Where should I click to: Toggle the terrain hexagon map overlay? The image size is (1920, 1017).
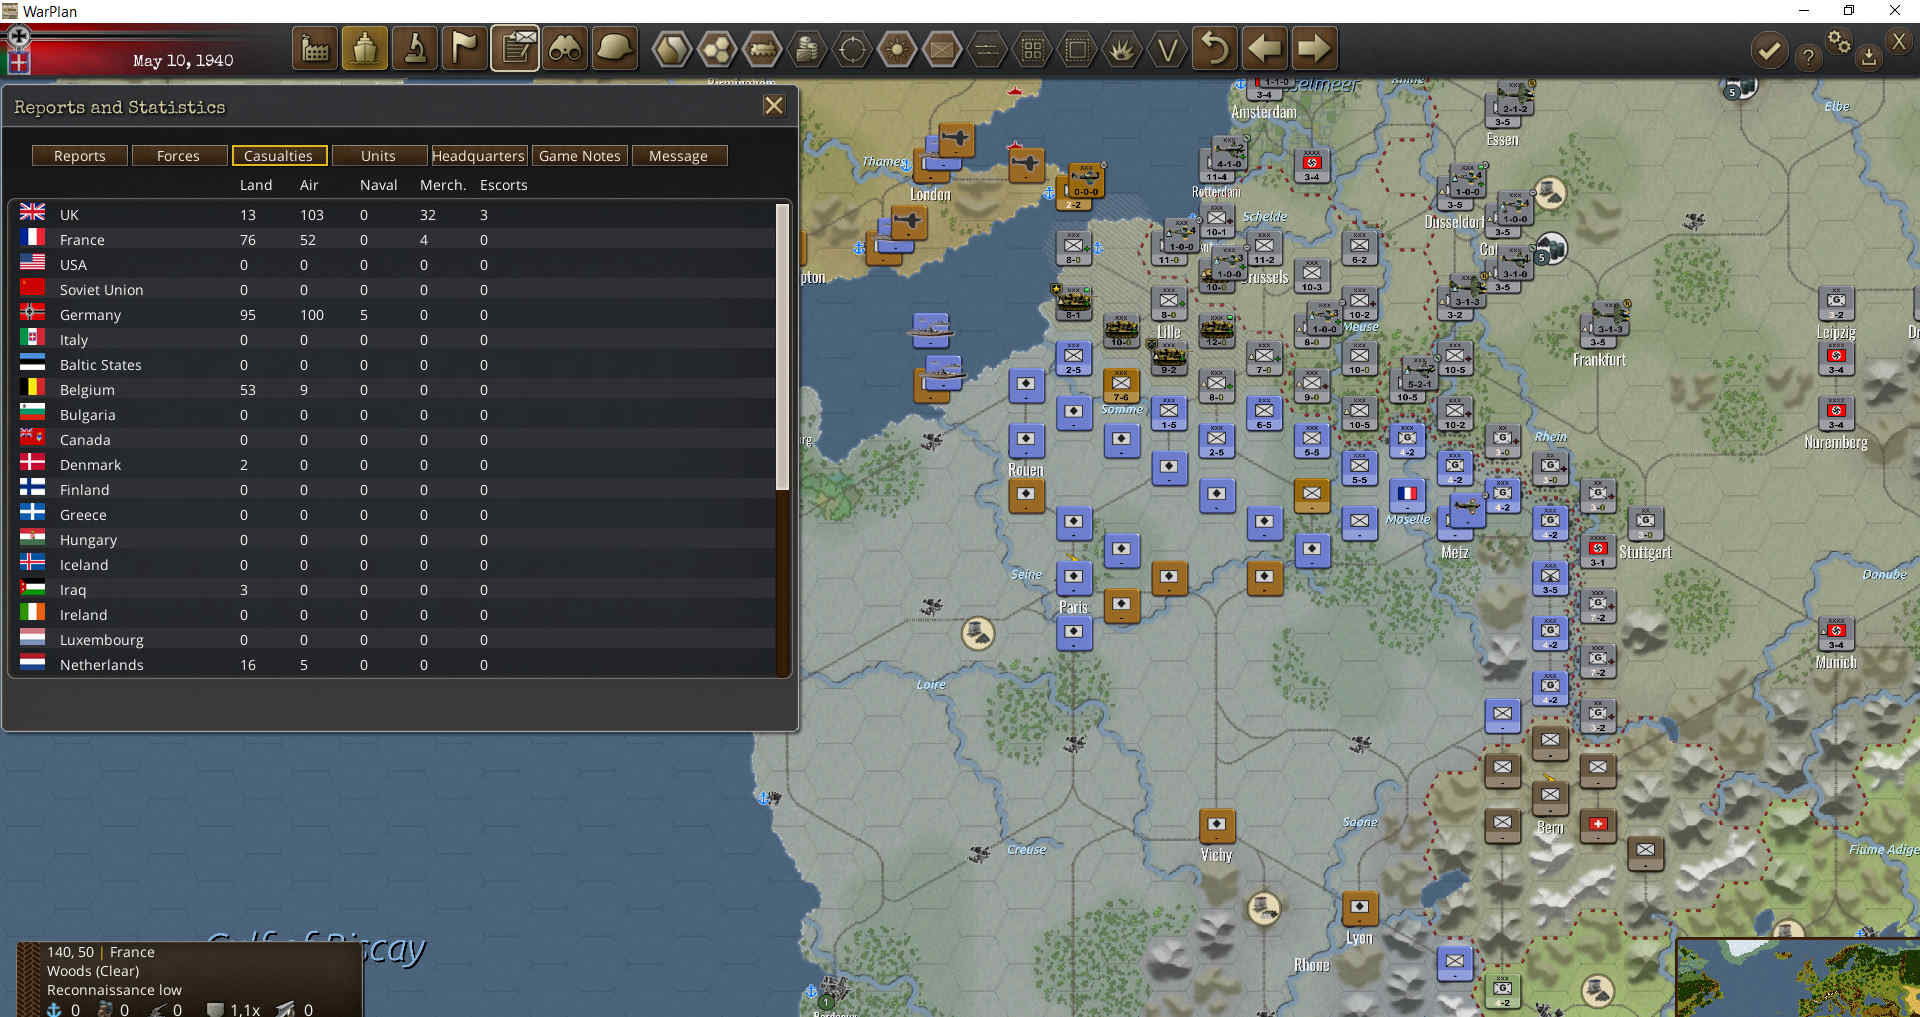coord(672,48)
